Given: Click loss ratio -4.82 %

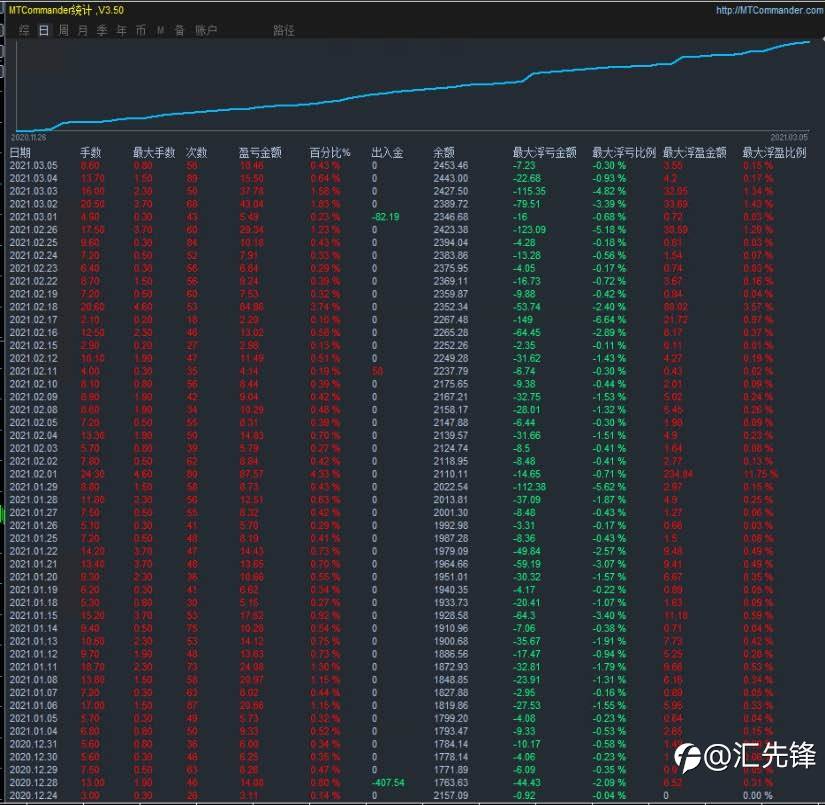Looking at the screenshot, I should (609, 191).
